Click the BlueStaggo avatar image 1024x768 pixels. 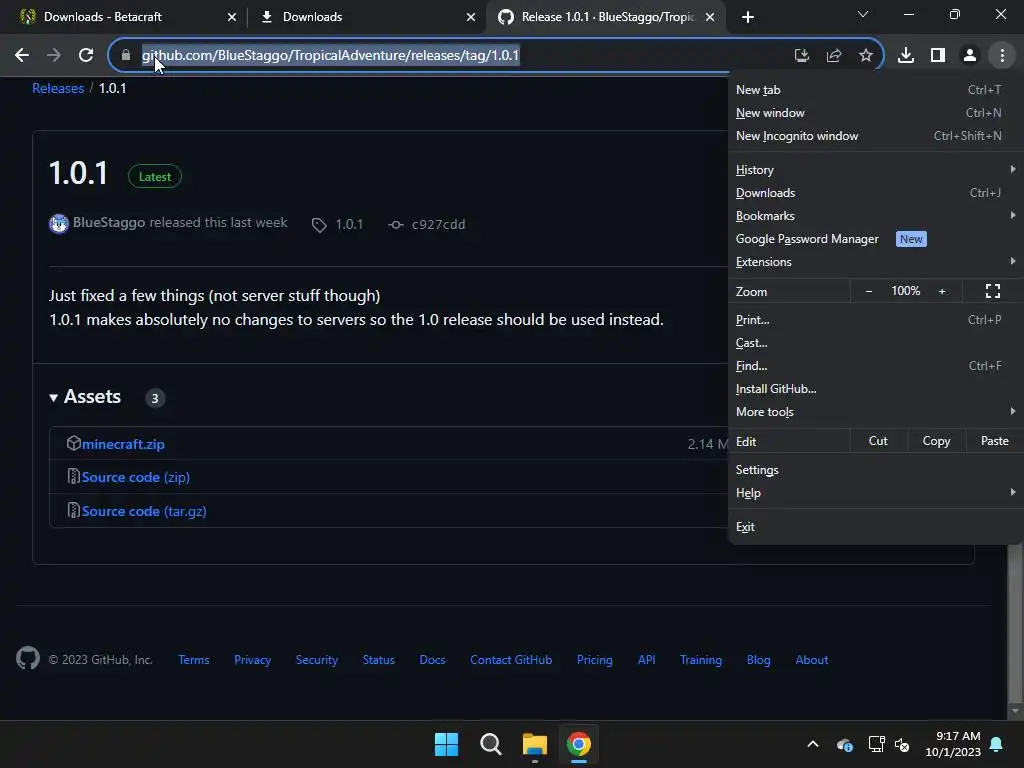tap(59, 224)
